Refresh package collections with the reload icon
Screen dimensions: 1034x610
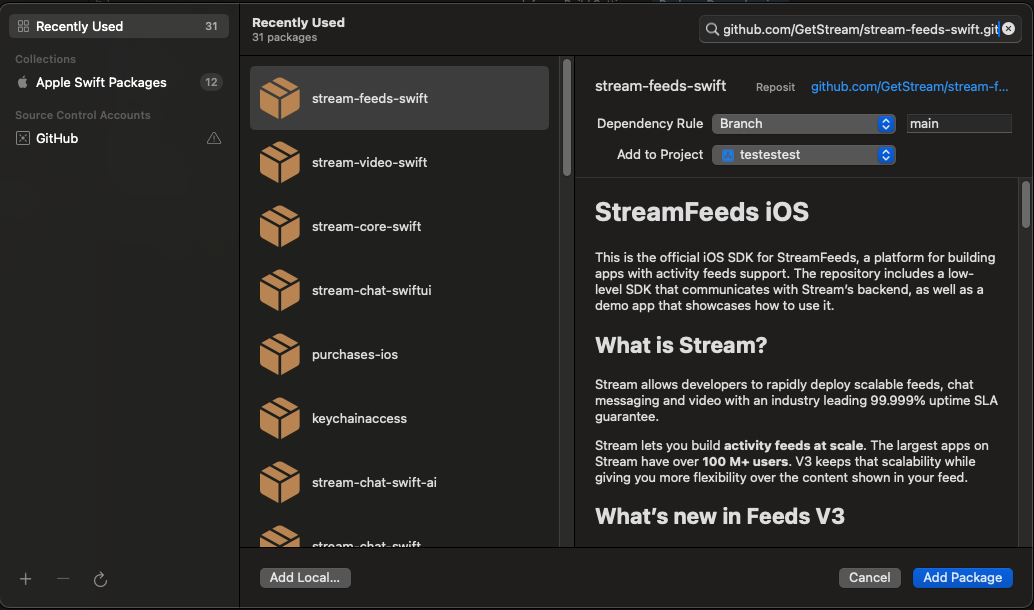tap(99, 579)
